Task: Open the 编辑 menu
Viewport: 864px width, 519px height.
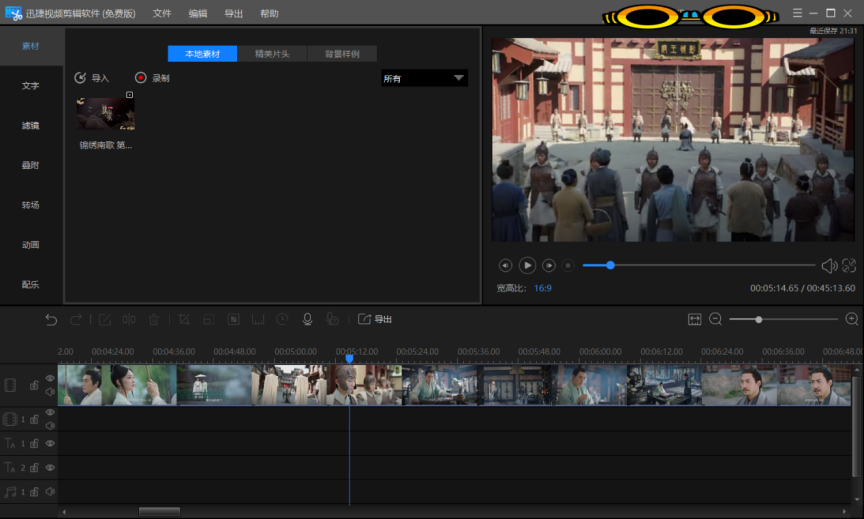Action: (x=198, y=13)
